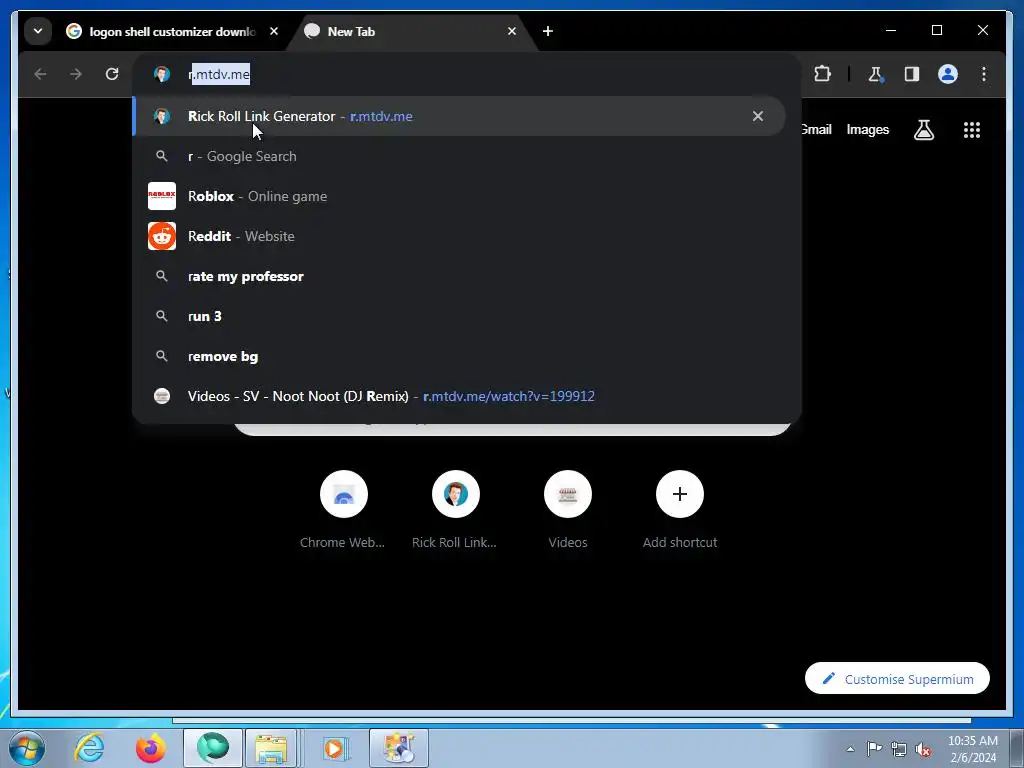Pick the 'rate my professor' suggestion
Viewport: 1024px width, 768px height.
pos(458,276)
